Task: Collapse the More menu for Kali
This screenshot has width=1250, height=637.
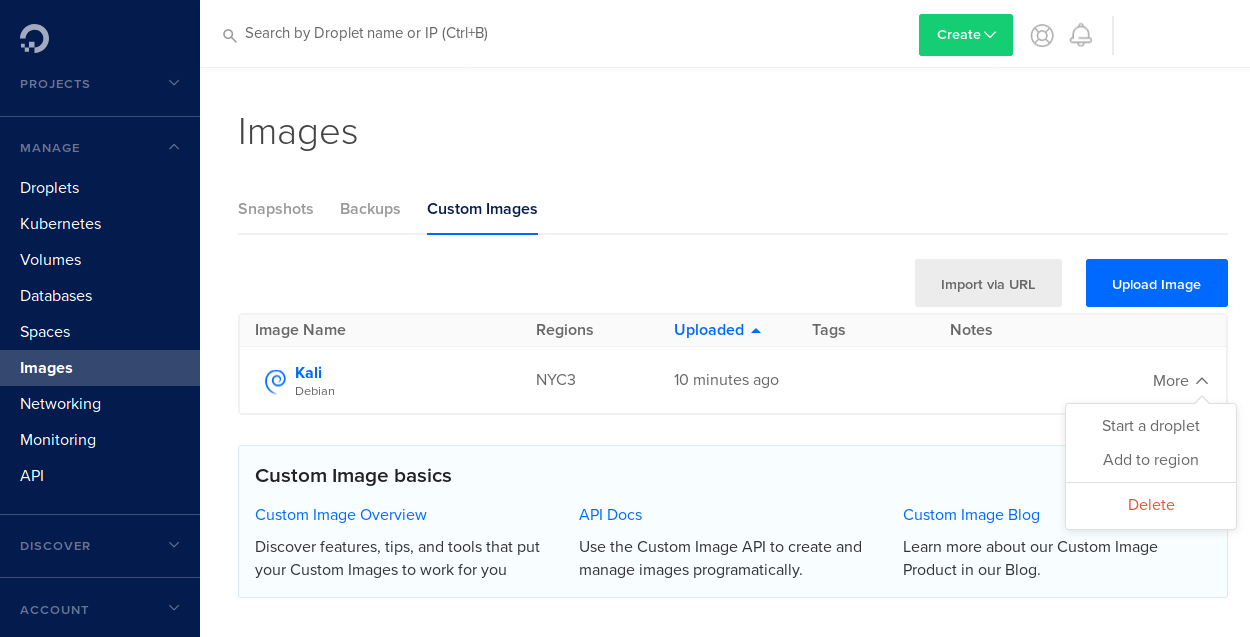Action: (1180, 381)
